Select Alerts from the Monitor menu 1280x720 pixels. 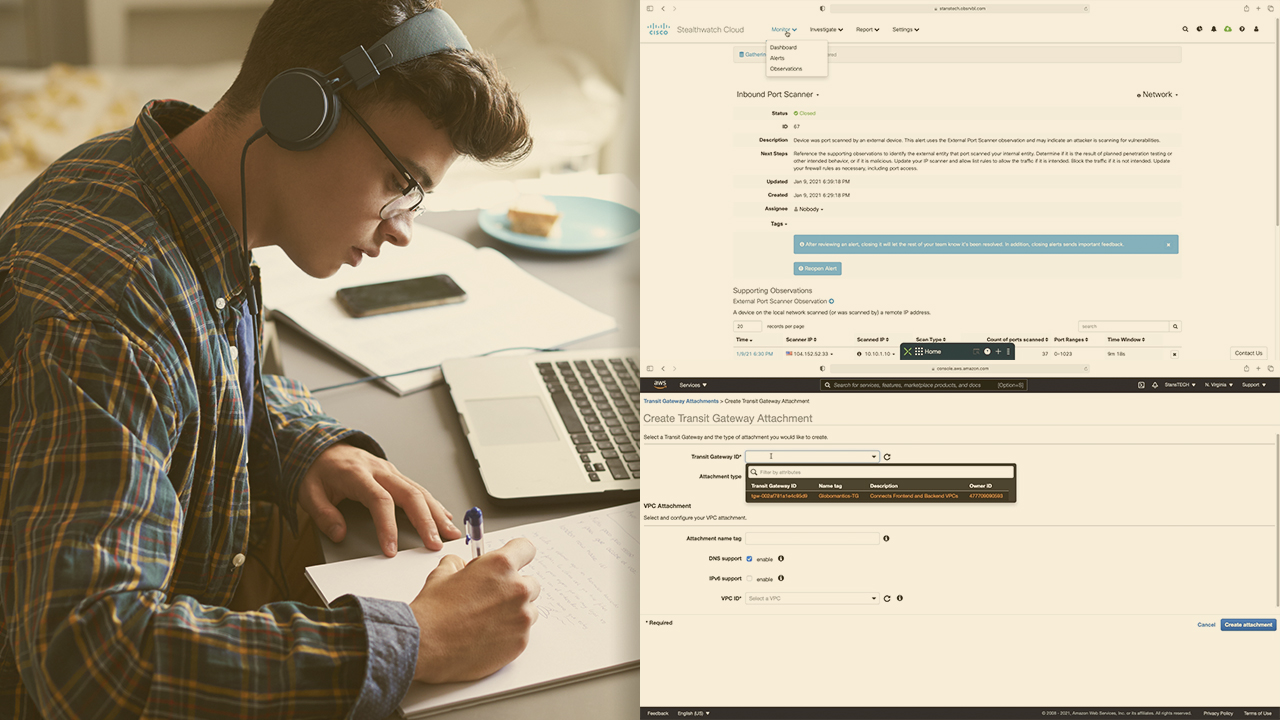click(777, 58)
